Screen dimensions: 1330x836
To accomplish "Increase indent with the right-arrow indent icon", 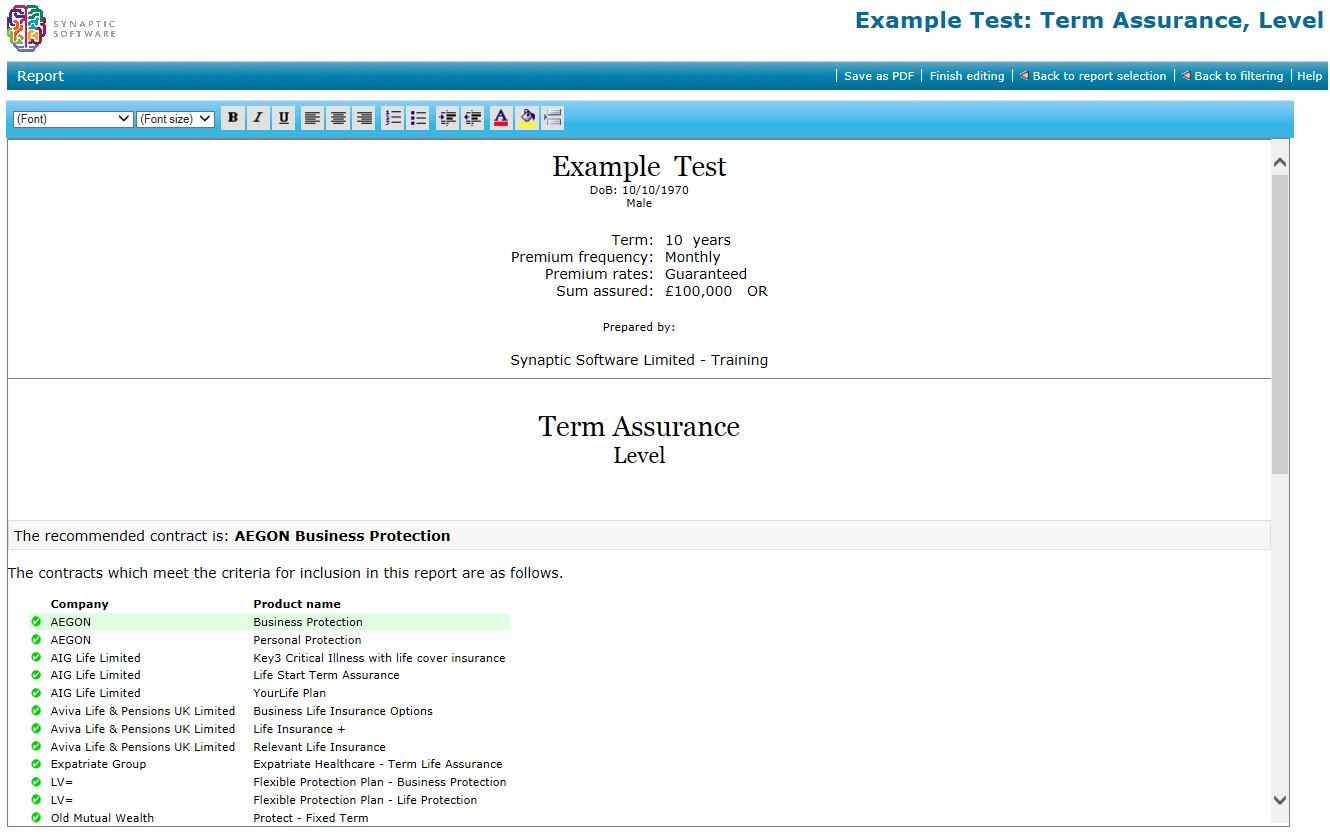I will point(447,118).
